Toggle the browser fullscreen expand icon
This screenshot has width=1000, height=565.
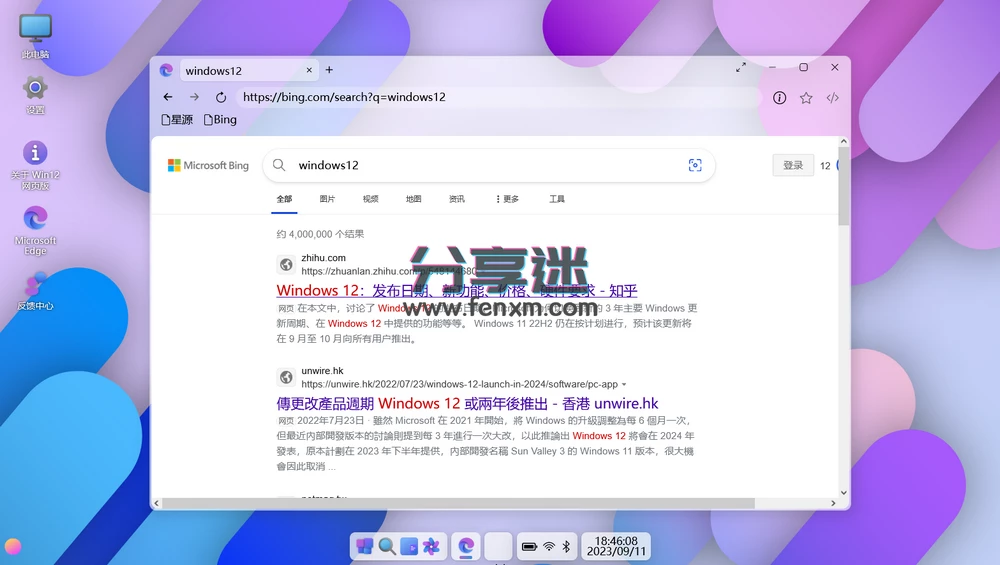point(741,68)
